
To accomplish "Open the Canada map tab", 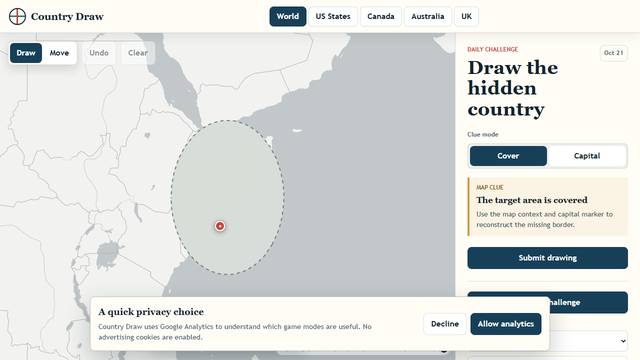I will 381,16.
